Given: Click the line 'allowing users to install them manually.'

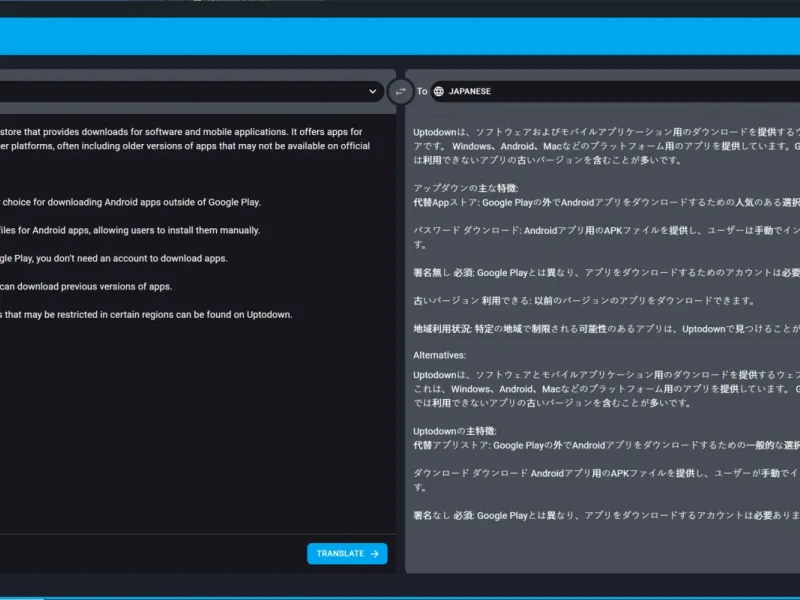Looking at the screenshot, I should (130, 230).
